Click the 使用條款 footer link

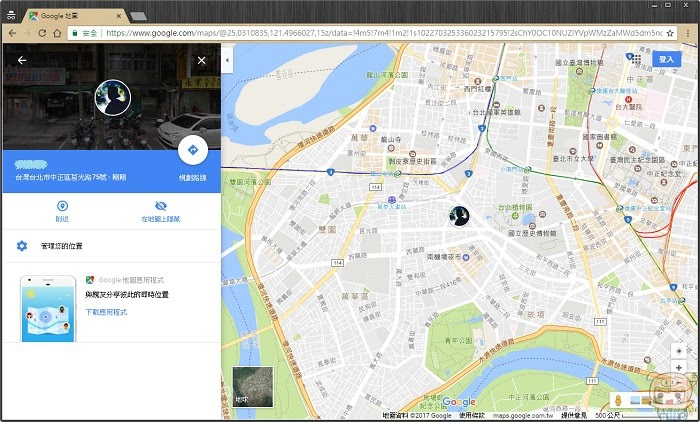[472, 416]
